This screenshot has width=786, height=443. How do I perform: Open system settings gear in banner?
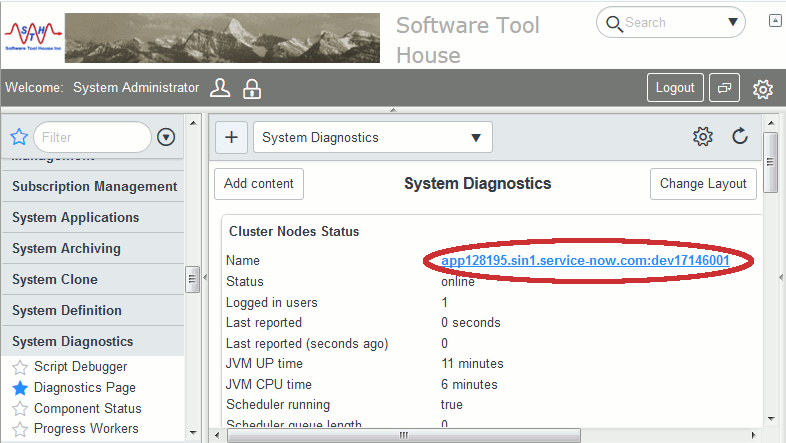(x=762, y=89)
